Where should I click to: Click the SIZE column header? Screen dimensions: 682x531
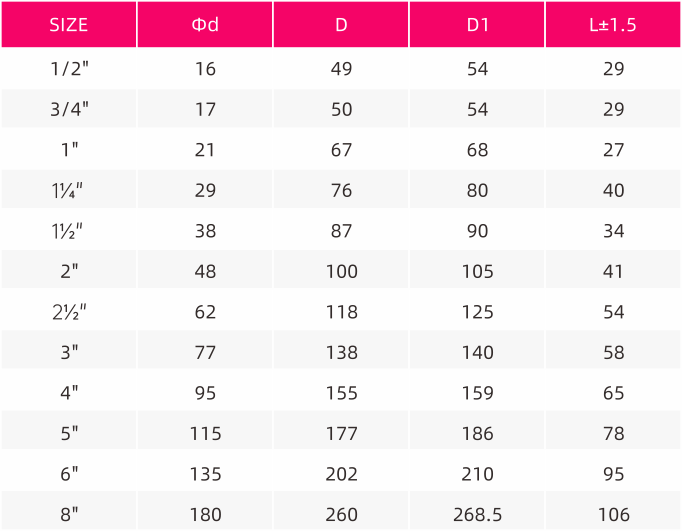pyautogui.click(x=69, y=24)
